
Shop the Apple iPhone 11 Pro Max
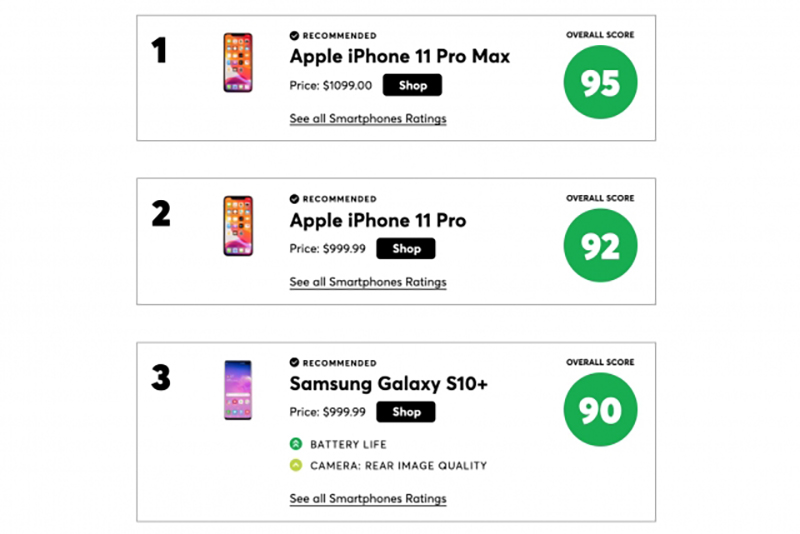(412, 86)
